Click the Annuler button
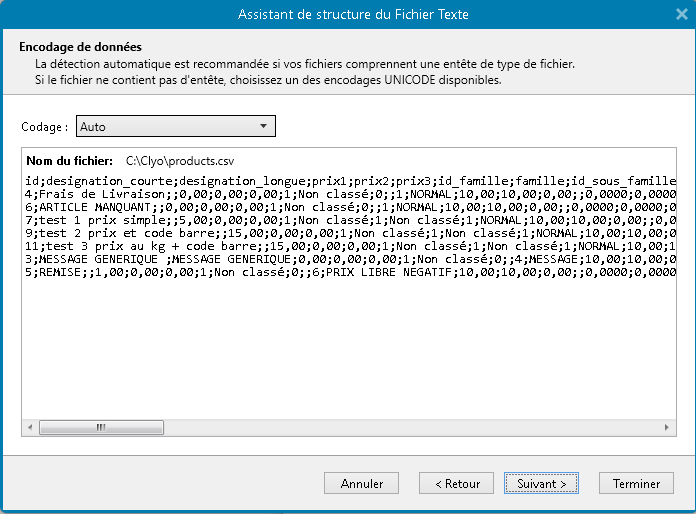This screenshot has height=514, width=696. [x=362, y=483]
